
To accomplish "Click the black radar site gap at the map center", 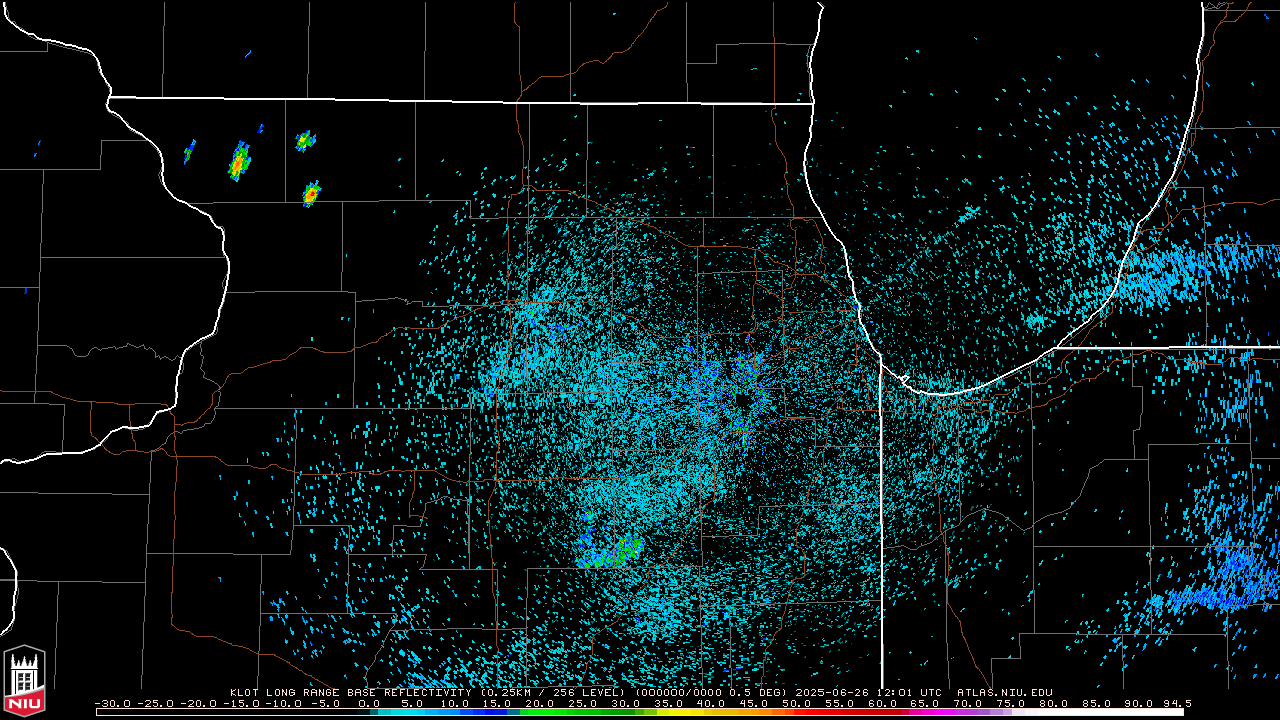I will pyautogui.click(x=741, y=401).
